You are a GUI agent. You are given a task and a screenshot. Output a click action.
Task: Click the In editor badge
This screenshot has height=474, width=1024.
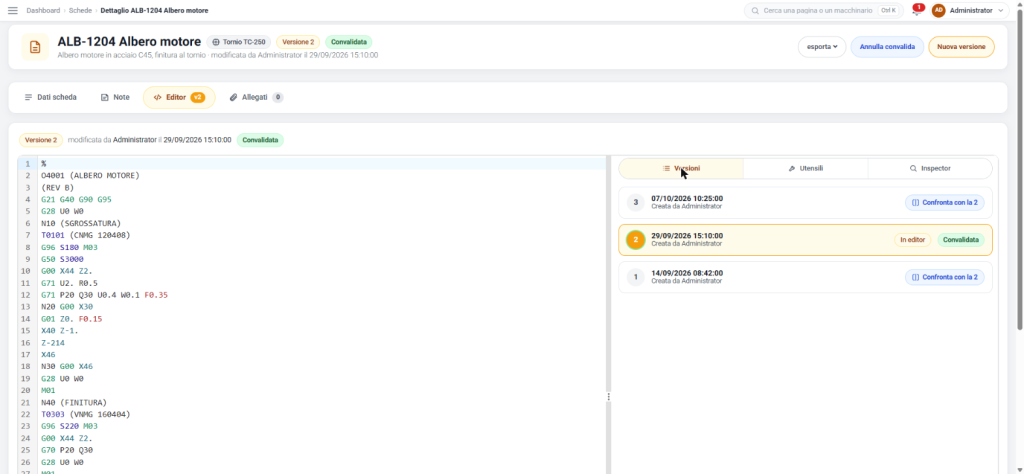point(912,240)
